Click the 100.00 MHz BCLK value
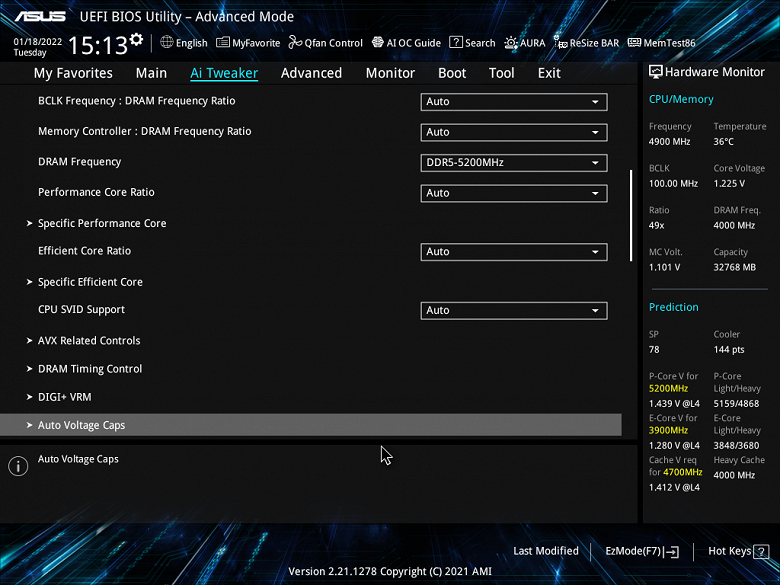 tap(673, 184)
